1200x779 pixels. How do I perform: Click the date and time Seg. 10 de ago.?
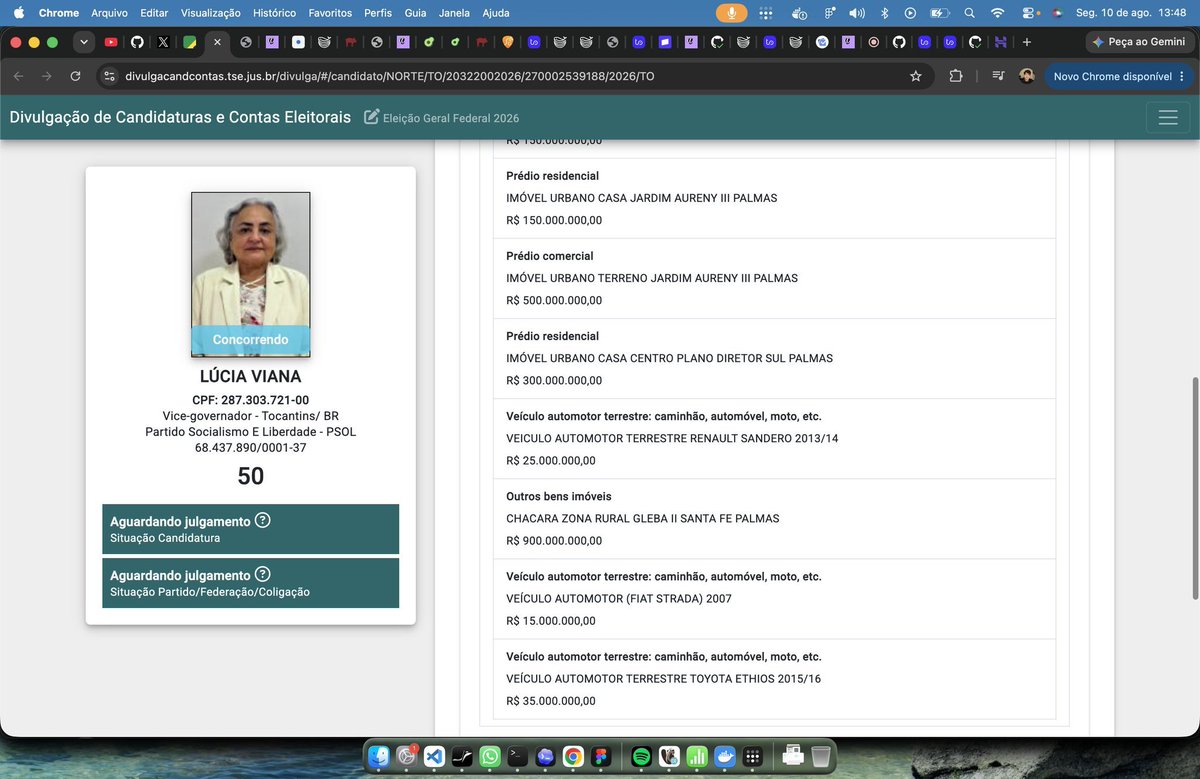1129,13
